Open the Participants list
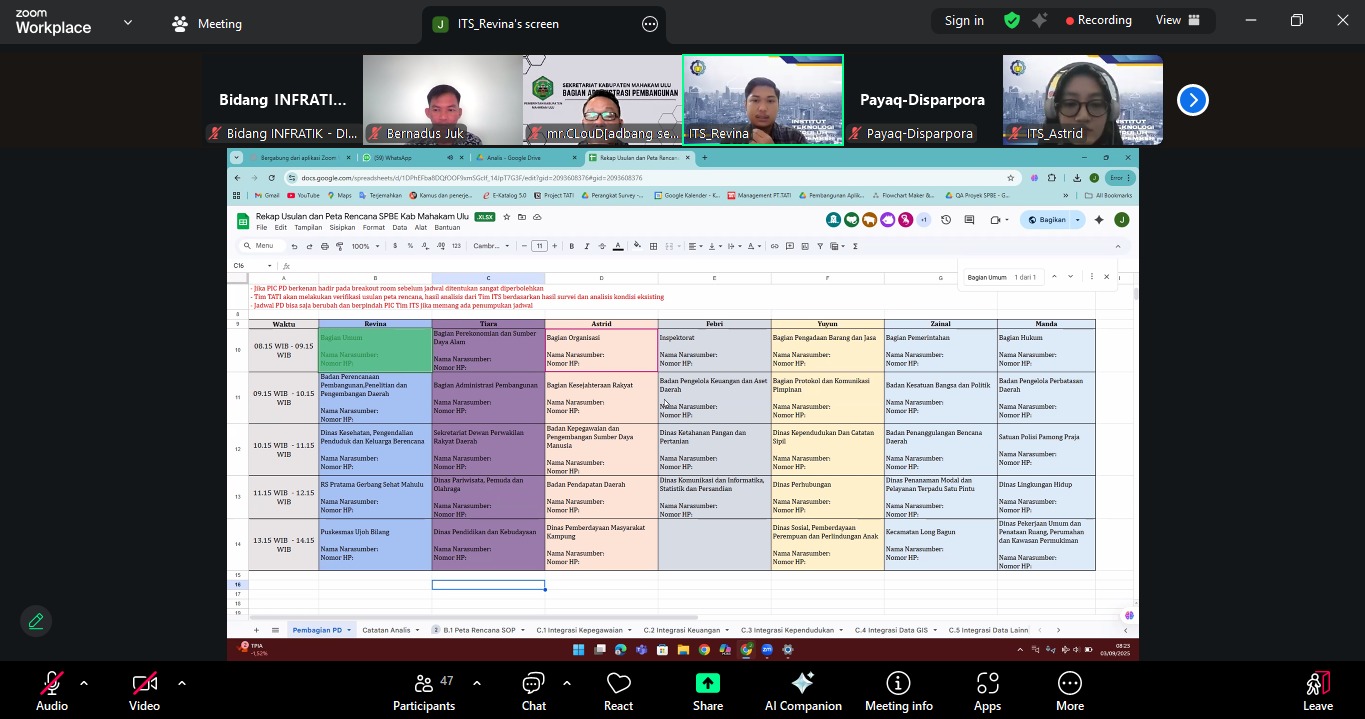Screen dimensions: 1365x719 pyautogui.click(x=424, y=691)
